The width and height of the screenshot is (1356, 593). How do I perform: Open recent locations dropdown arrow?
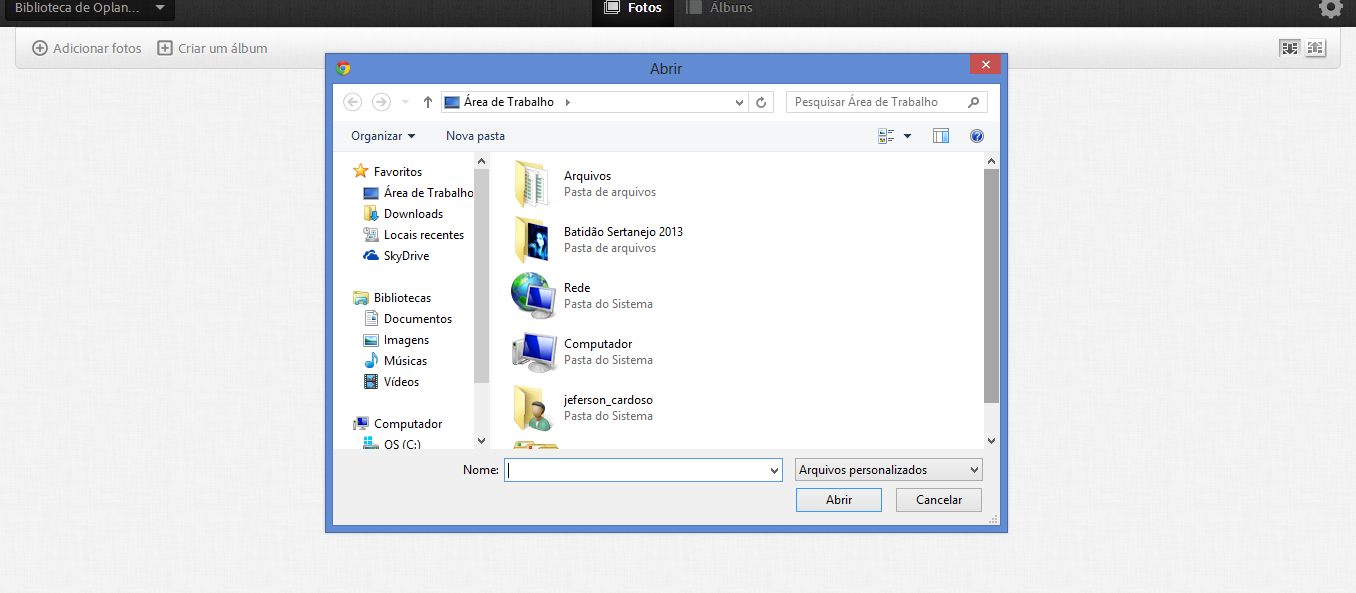pyautogui.click(x=405, y=102)
